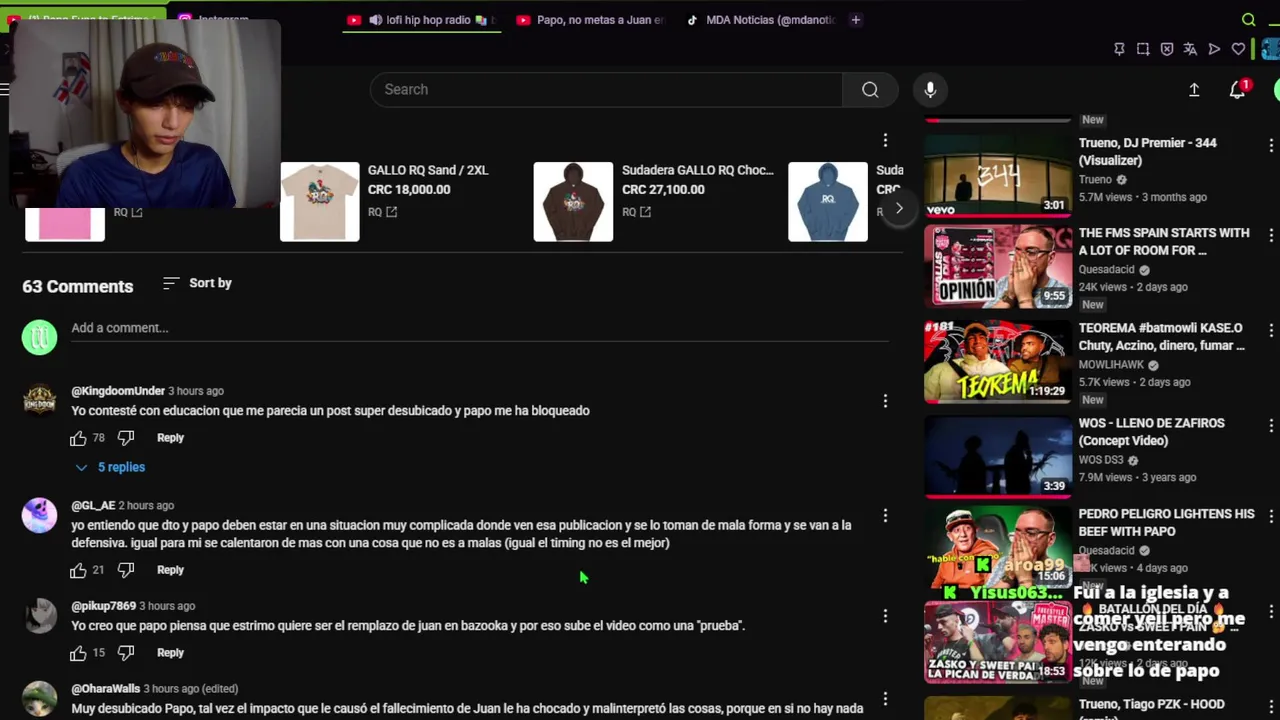This screenshot has width=1280, height=720.
Task: Play Trueno DJ Premier 344 video thumbnail
Action: tap(997, 176)
